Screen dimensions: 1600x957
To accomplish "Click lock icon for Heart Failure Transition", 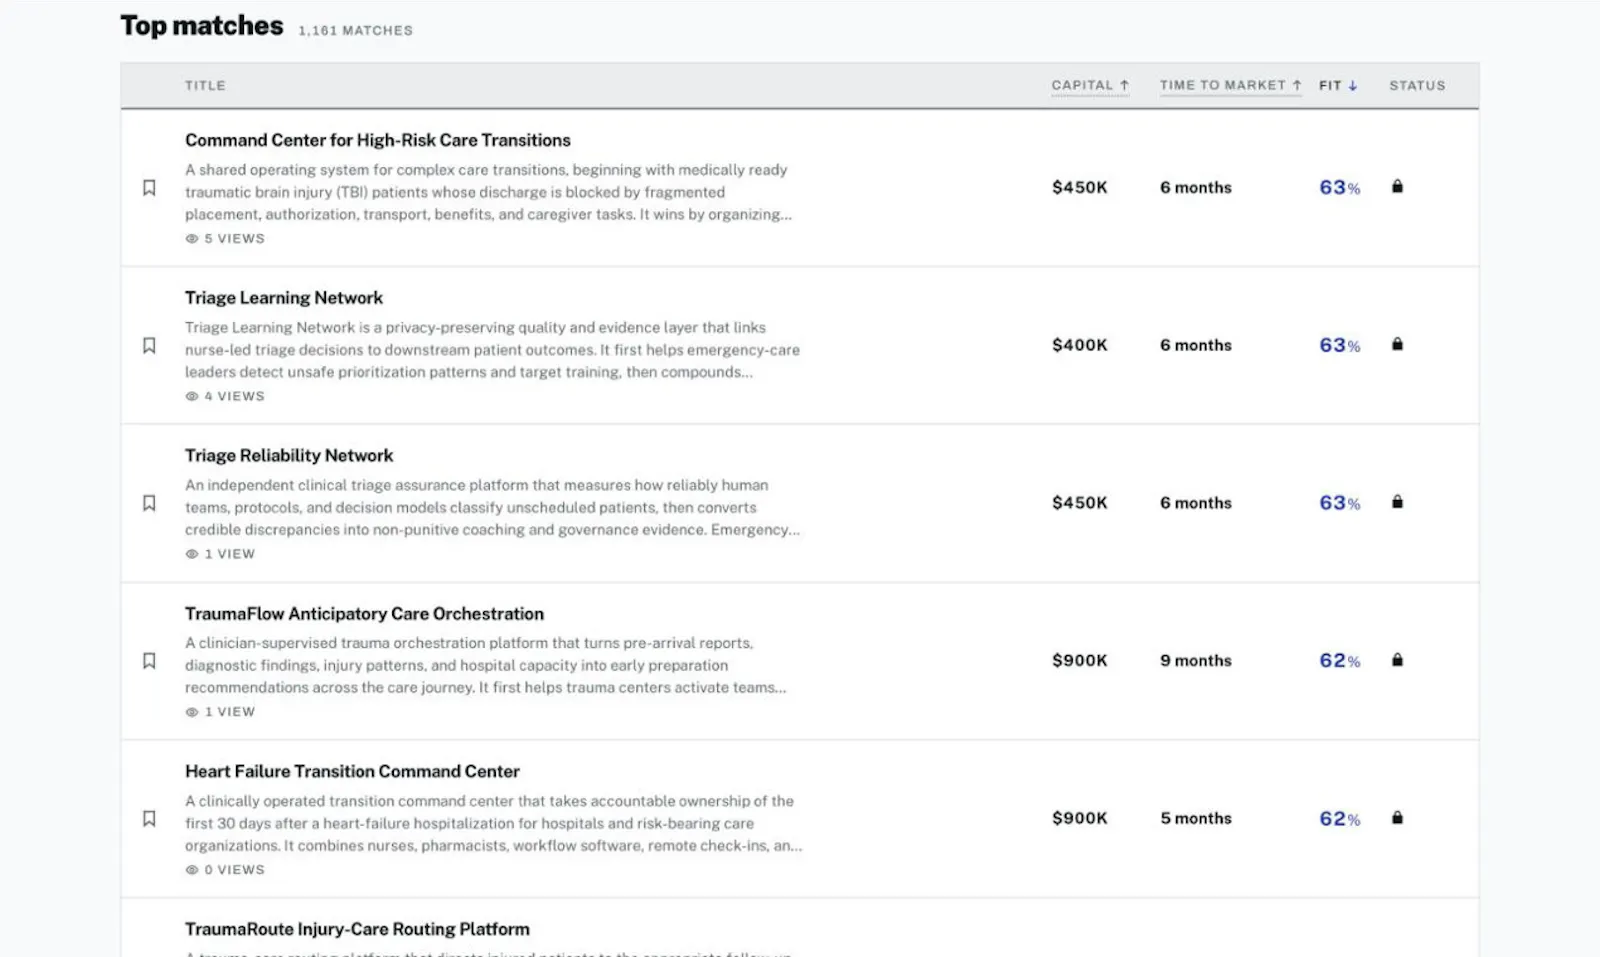I will pyautogui.click(x=1397, y=818).
